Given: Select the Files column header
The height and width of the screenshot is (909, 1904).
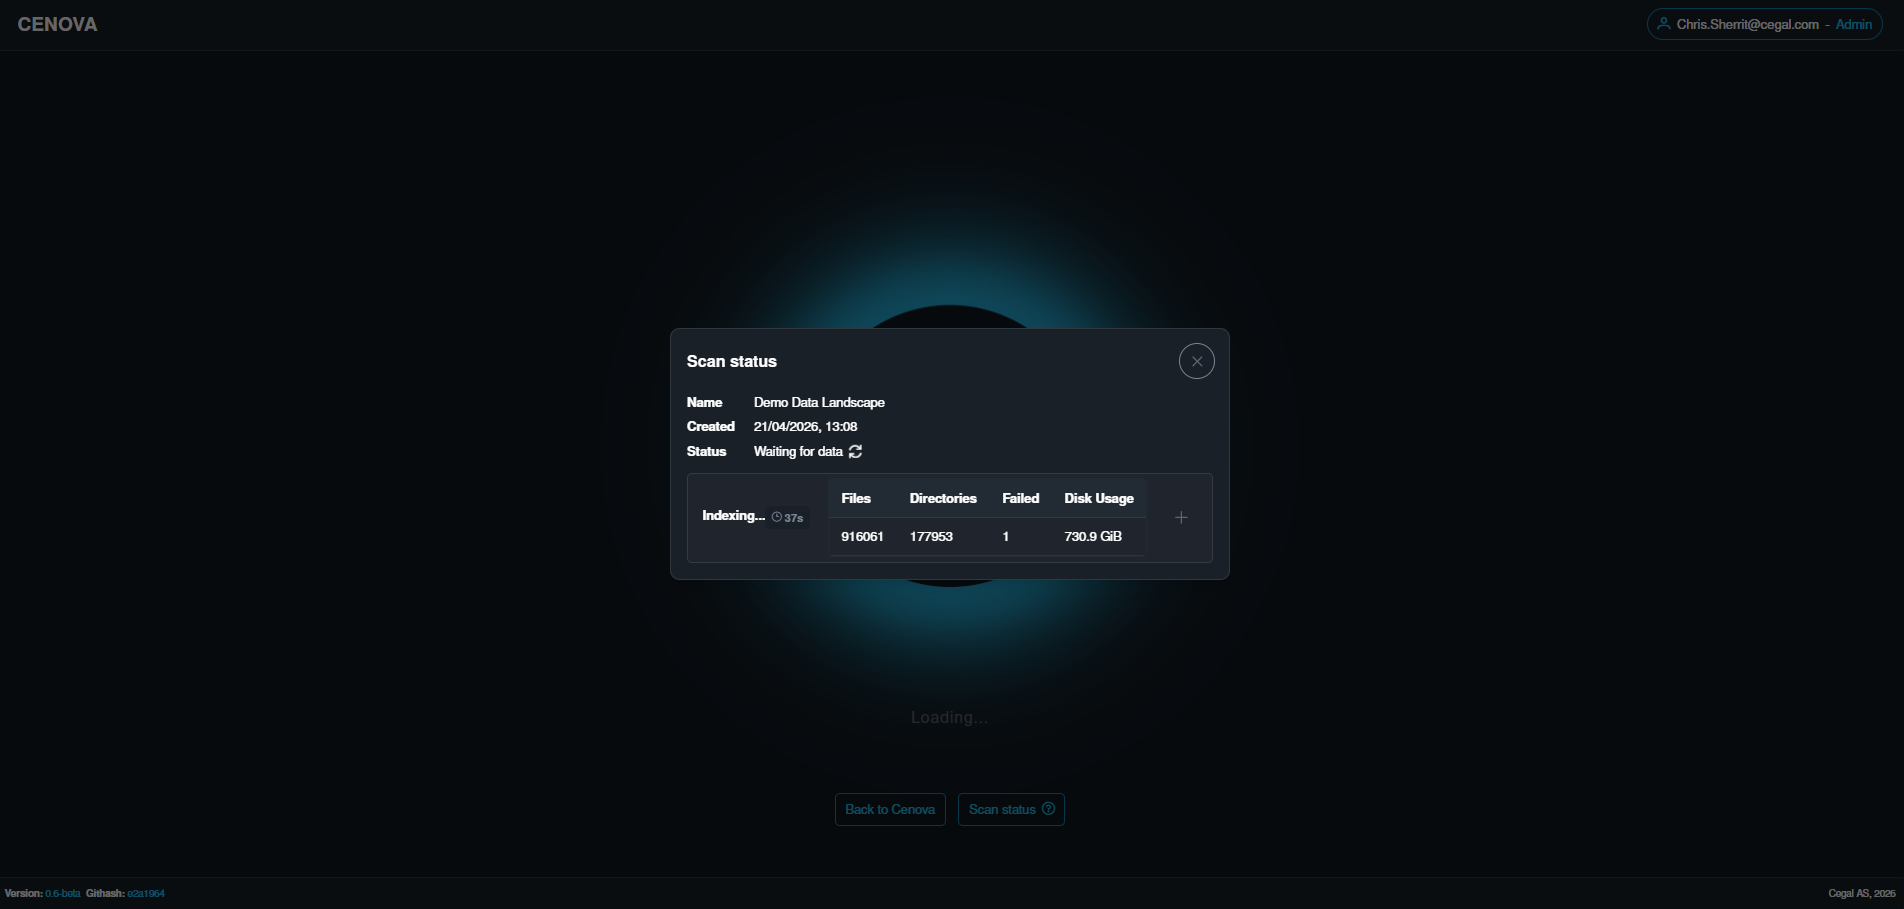Looking at the screenshot, I should tap(856, 498).
